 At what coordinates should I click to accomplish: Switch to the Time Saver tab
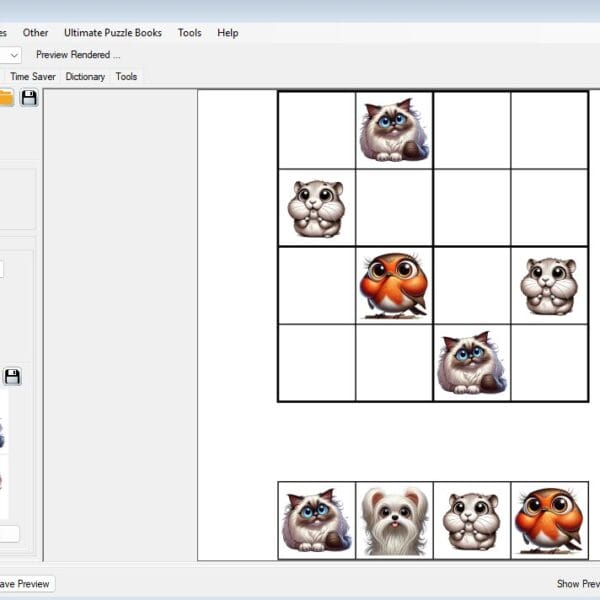[x=33, y=76]
